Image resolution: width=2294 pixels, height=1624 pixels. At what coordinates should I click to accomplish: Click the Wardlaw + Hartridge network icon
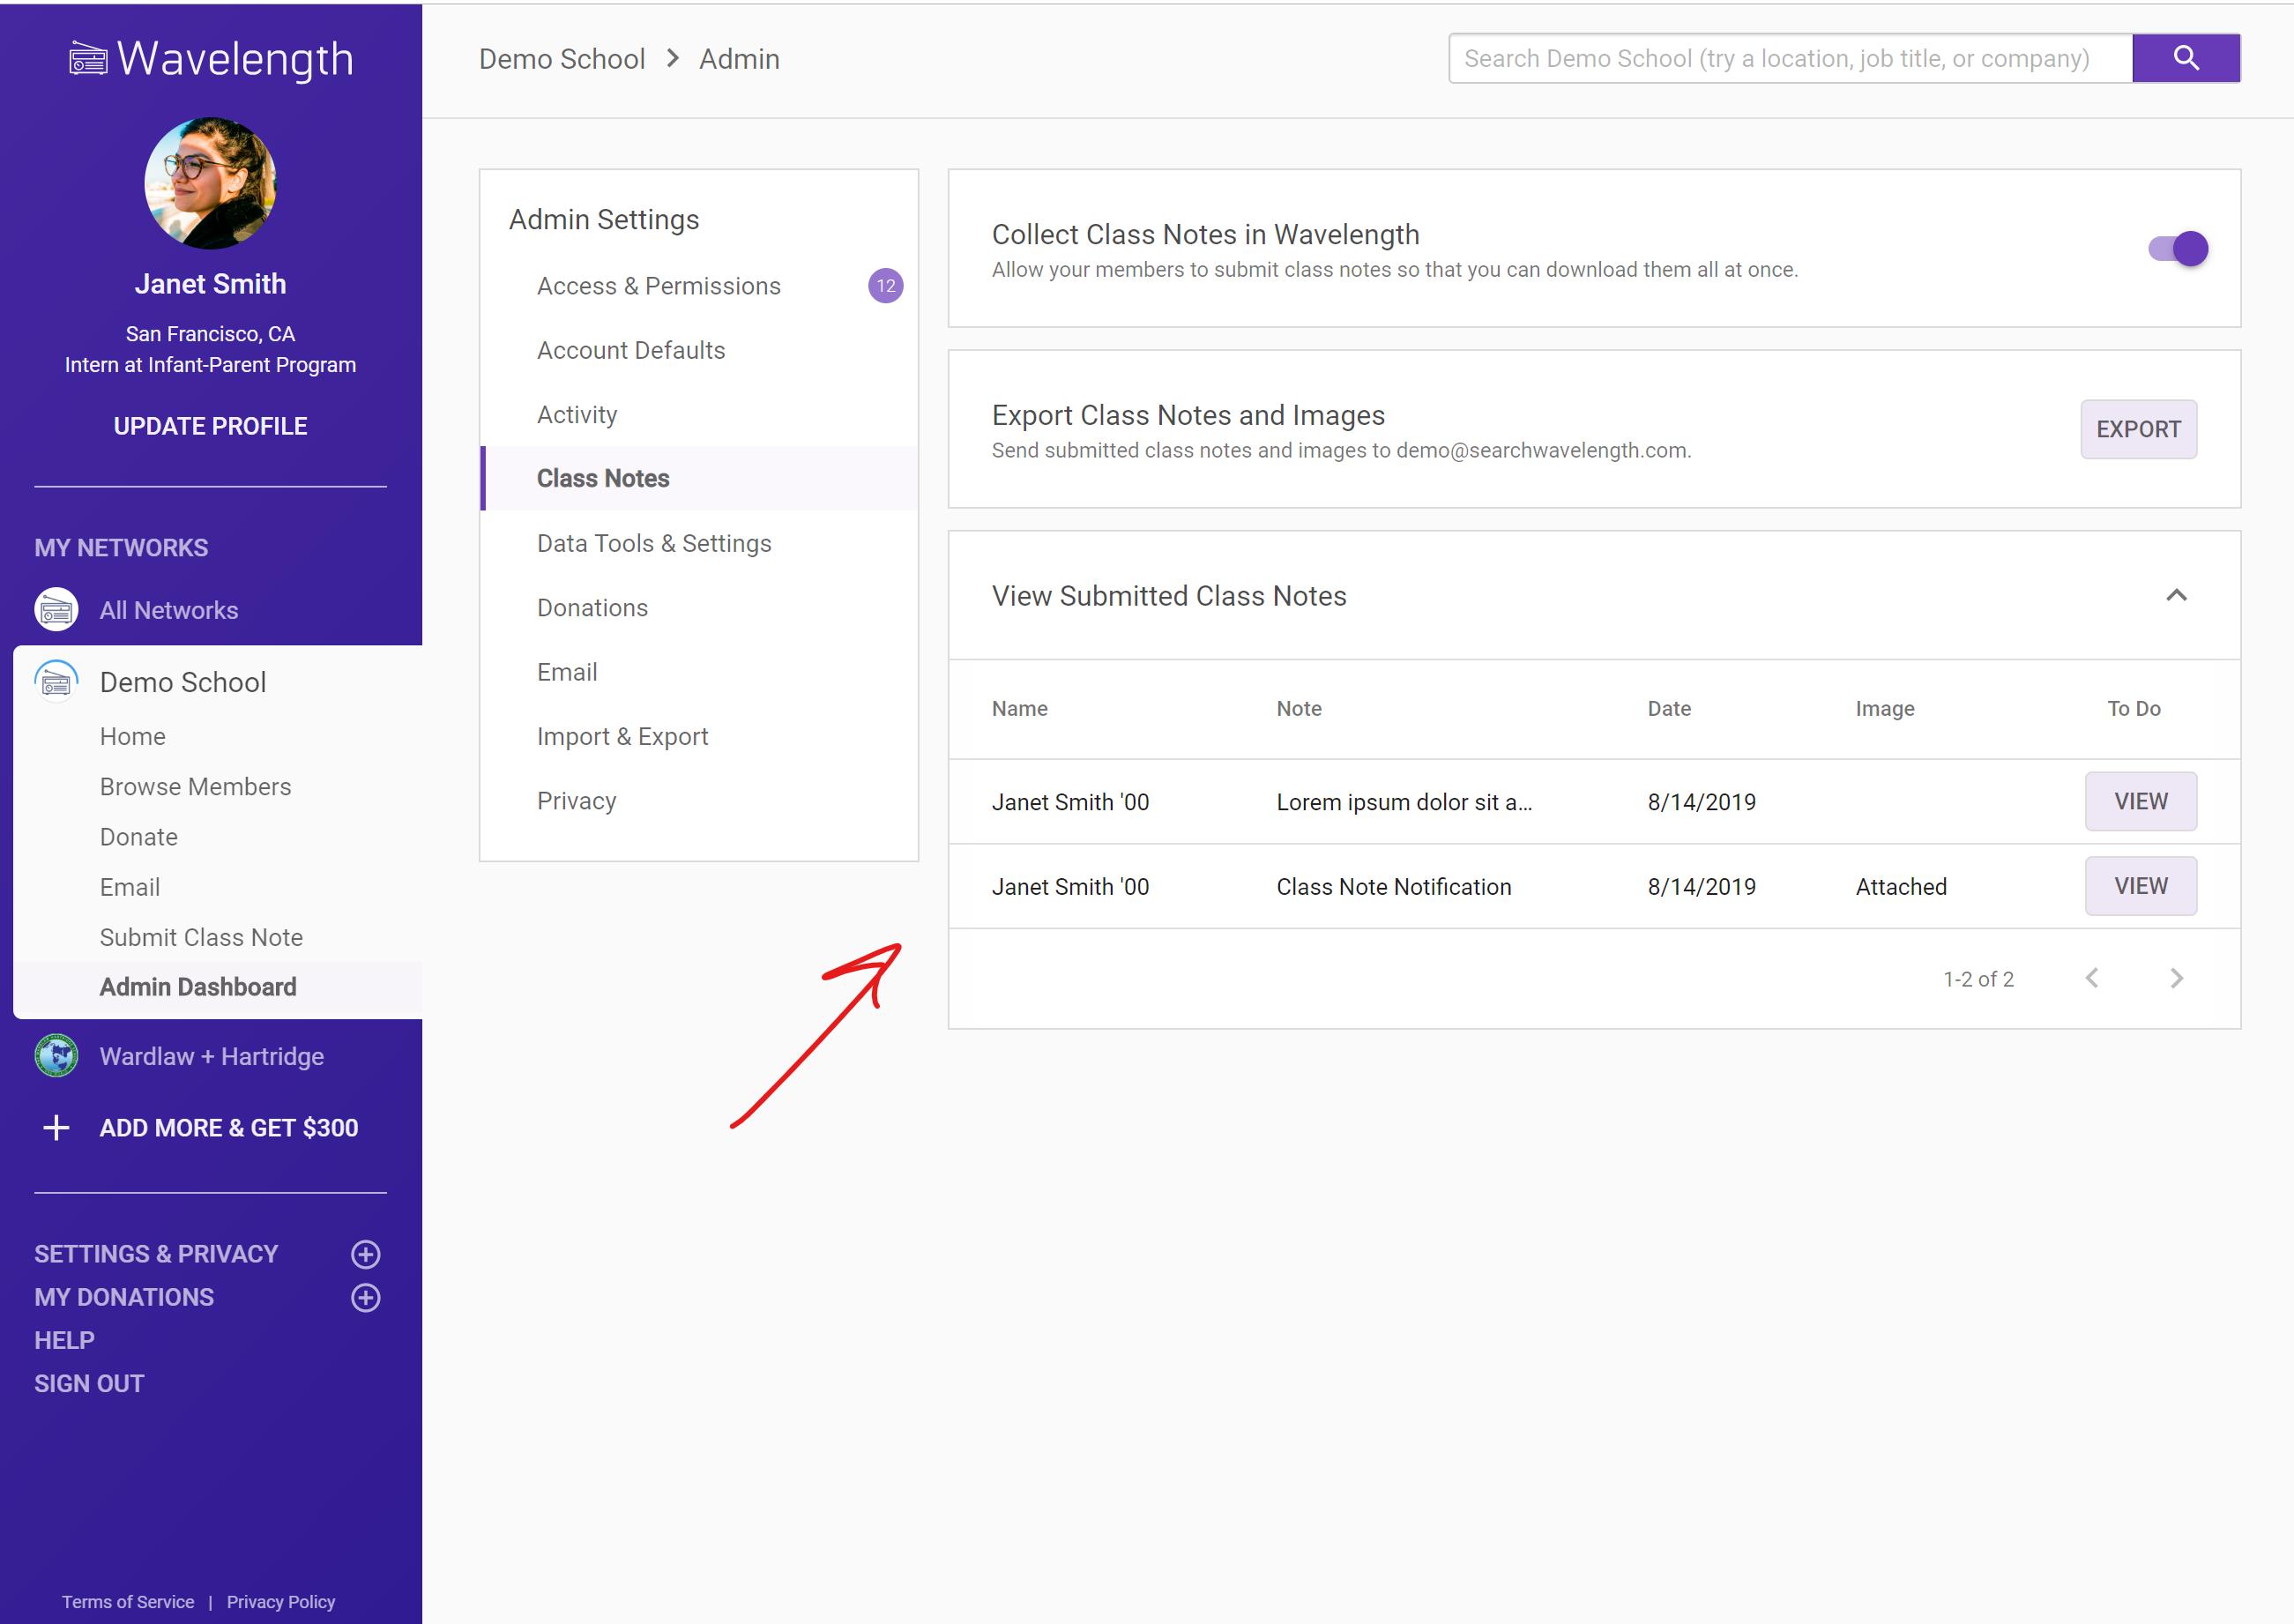point(58,1056)
